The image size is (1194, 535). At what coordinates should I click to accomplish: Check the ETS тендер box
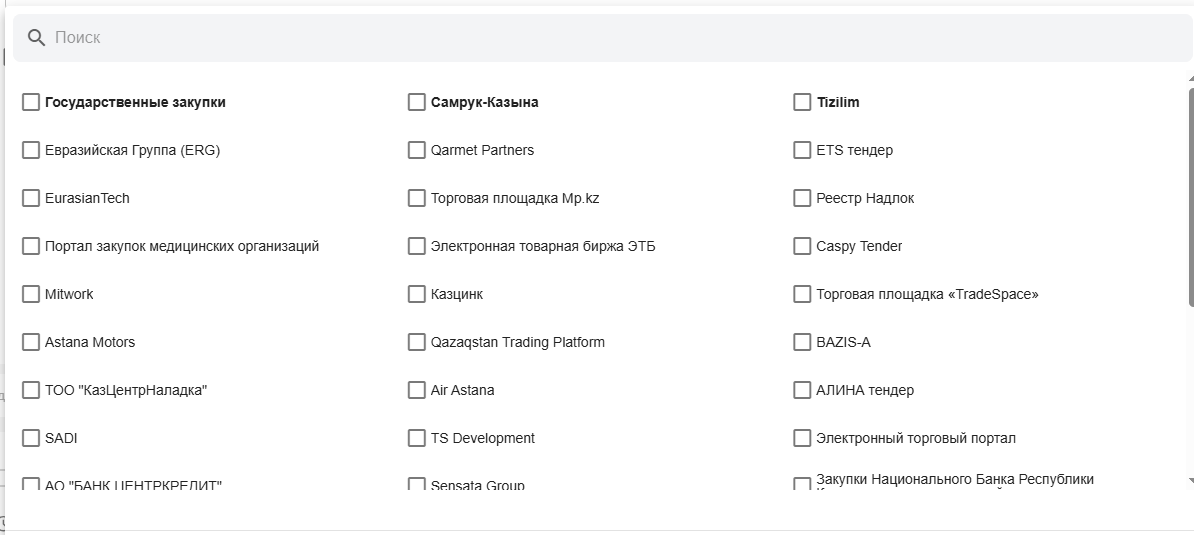pos(802,150)
